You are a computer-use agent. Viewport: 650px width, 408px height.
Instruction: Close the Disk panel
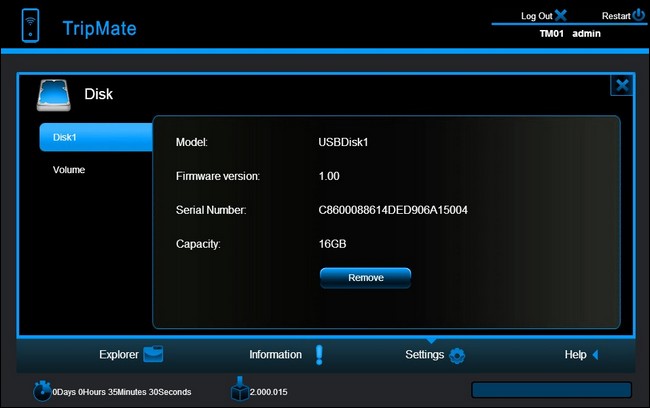point(622,85)
